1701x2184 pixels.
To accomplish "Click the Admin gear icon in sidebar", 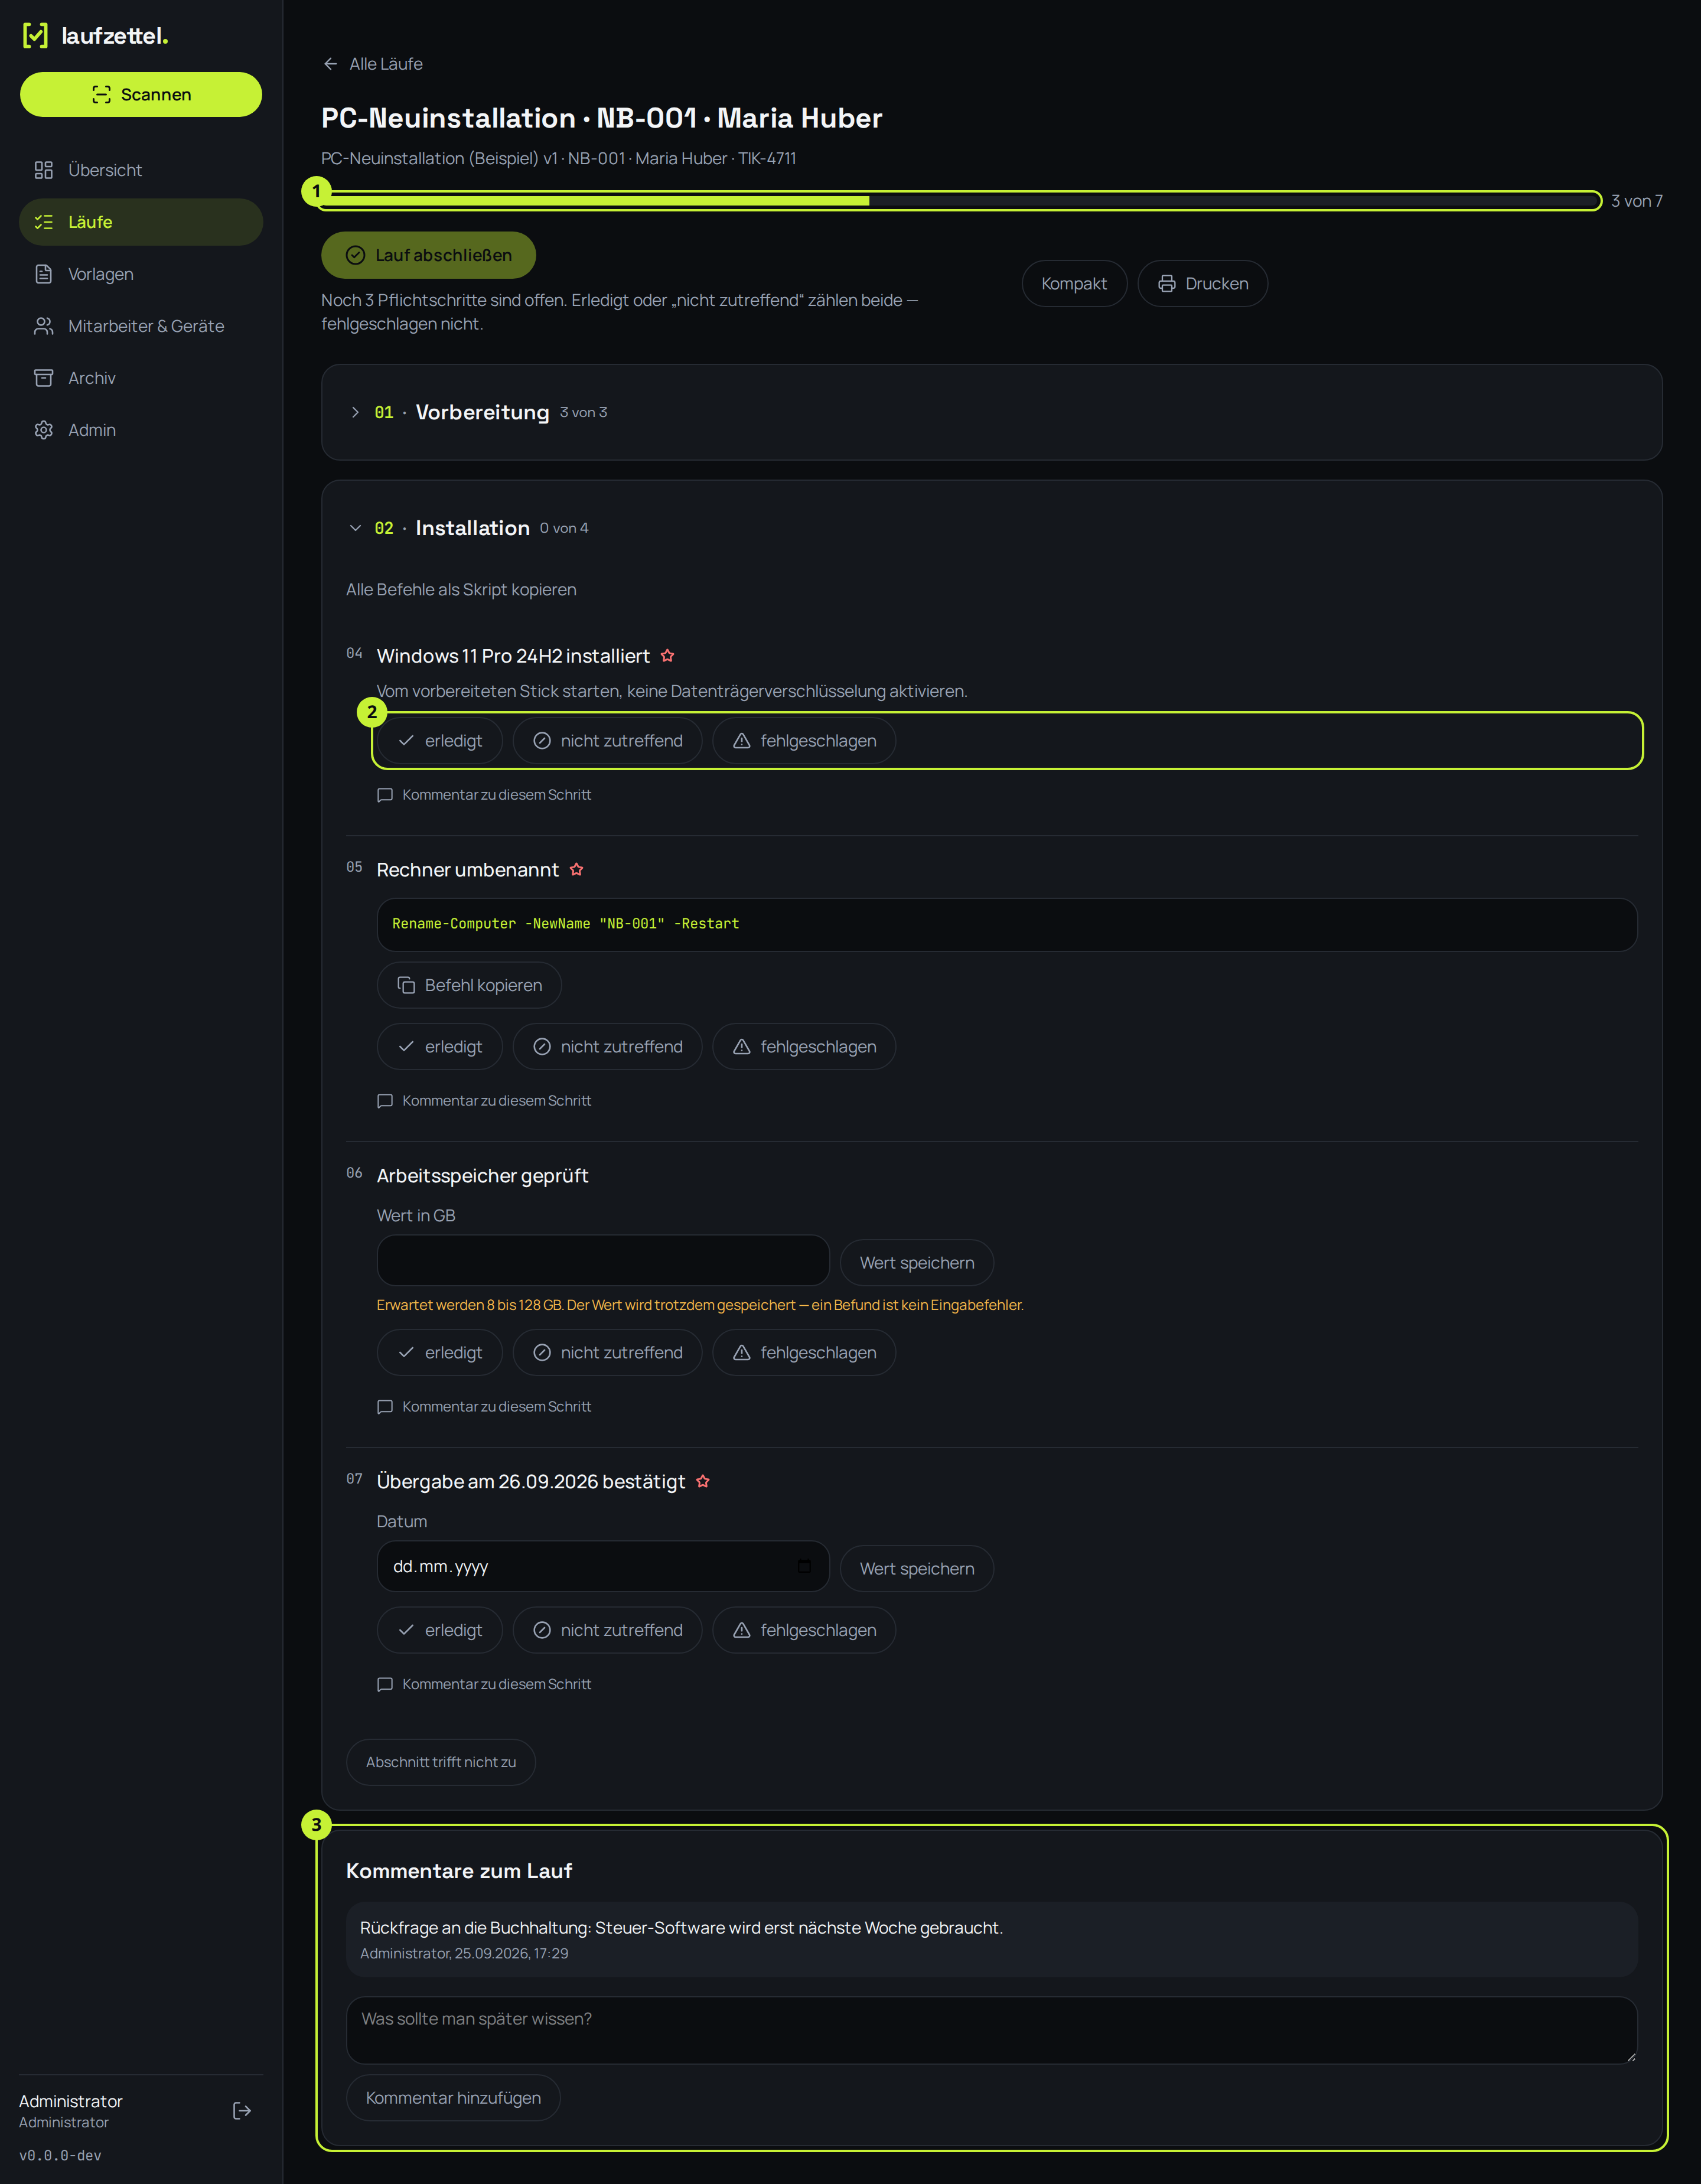I will pyautogui.click(x=43, y=430).
